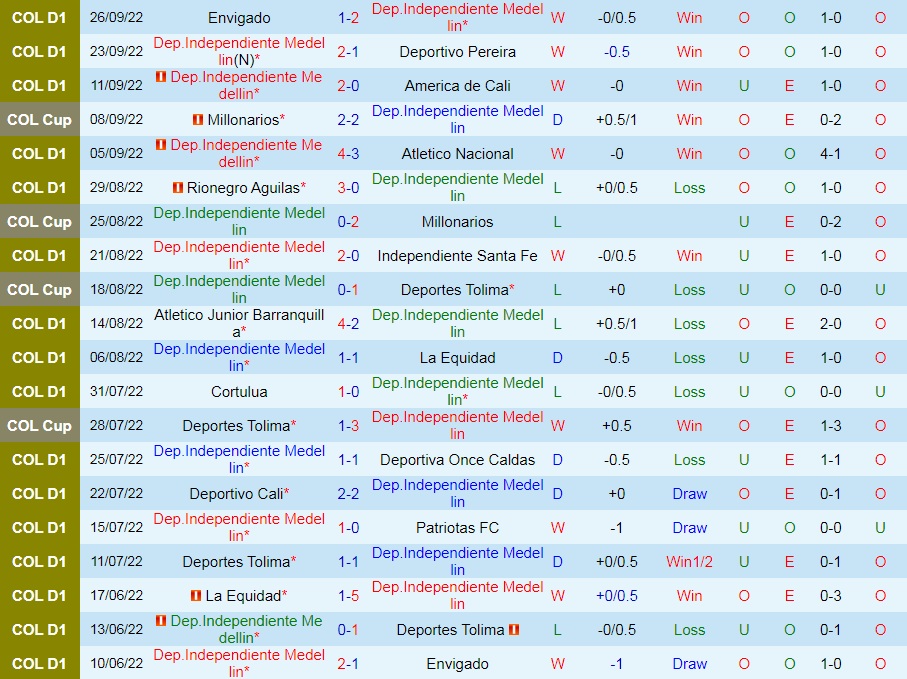The width and height of the screenshot is (907, 679).
Task: Click the red card icon beside Millonarios on 08/09/22
Action: [198, 120]
